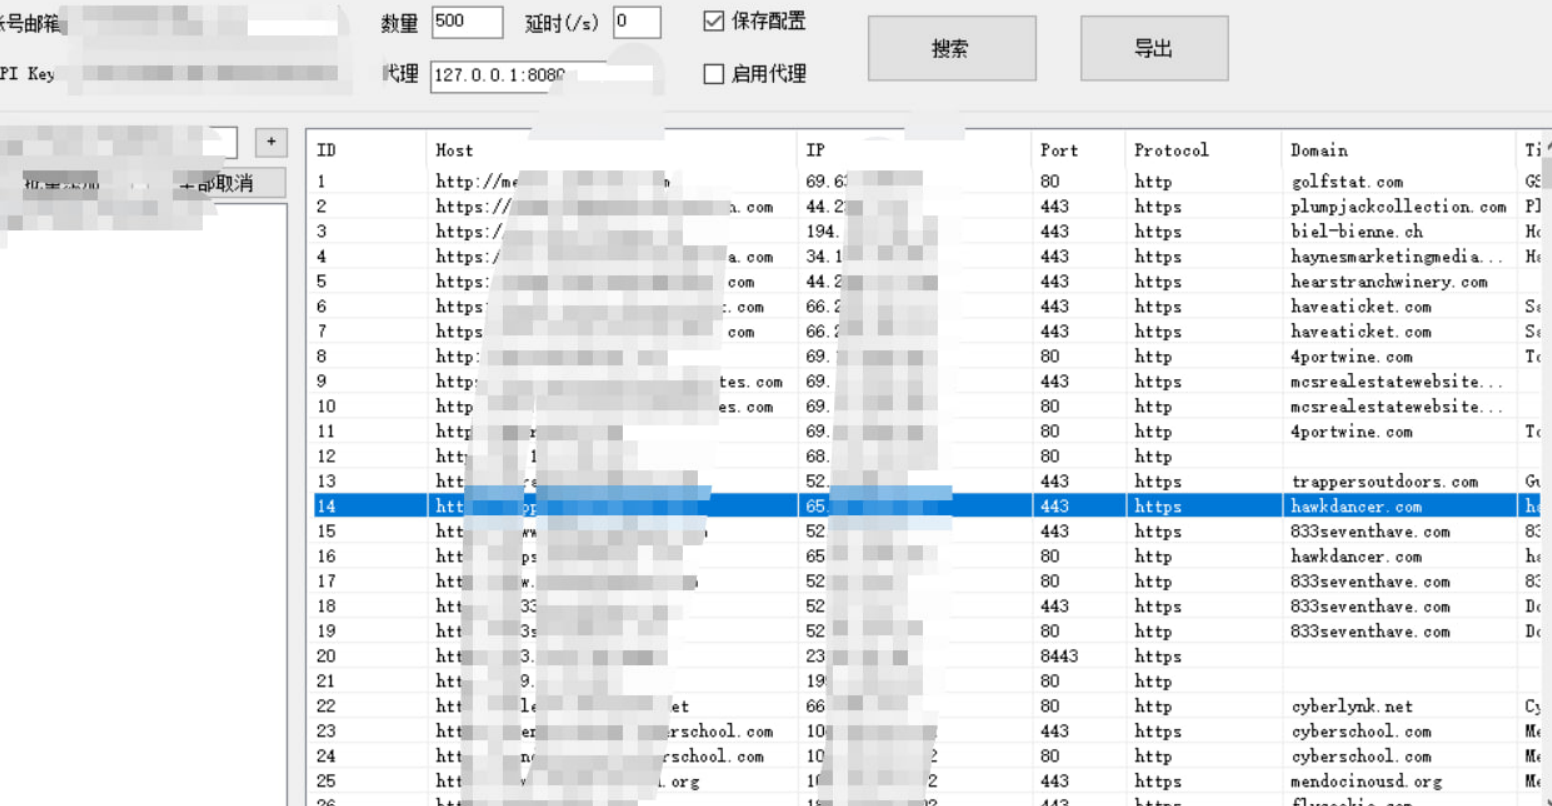Select the trappersoutdoors.com domain cell
Viewport: 1552px width, 806px height.
tap(1384, 482)
